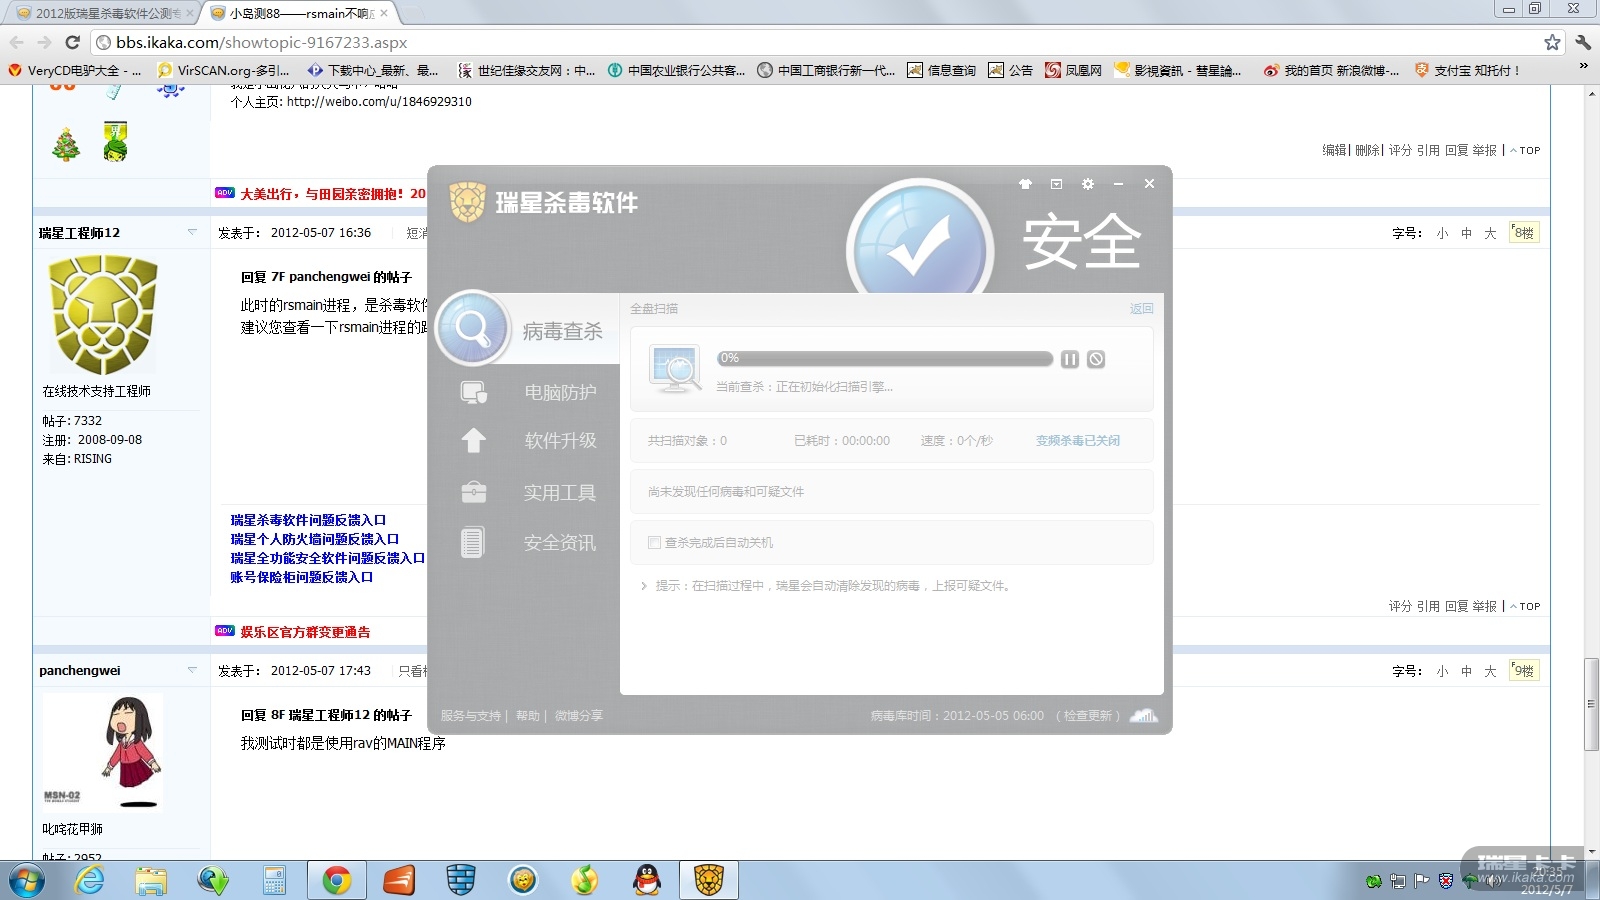Switch to Chrome in the taskbar
The image size is (1600, 900).
337,880
